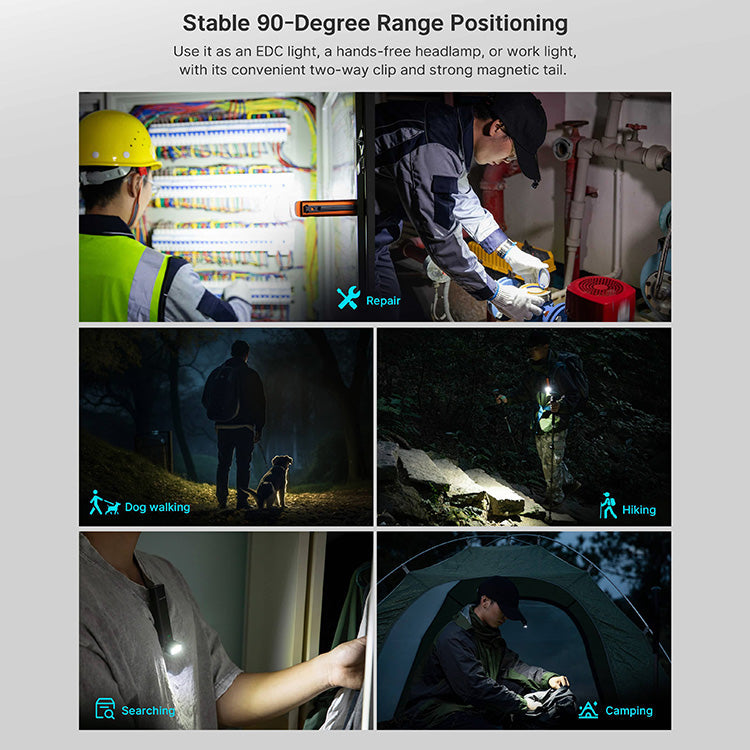Open the hiker on stone steps photo
This screenshot has height=750, width=750.
click(523, 426)
